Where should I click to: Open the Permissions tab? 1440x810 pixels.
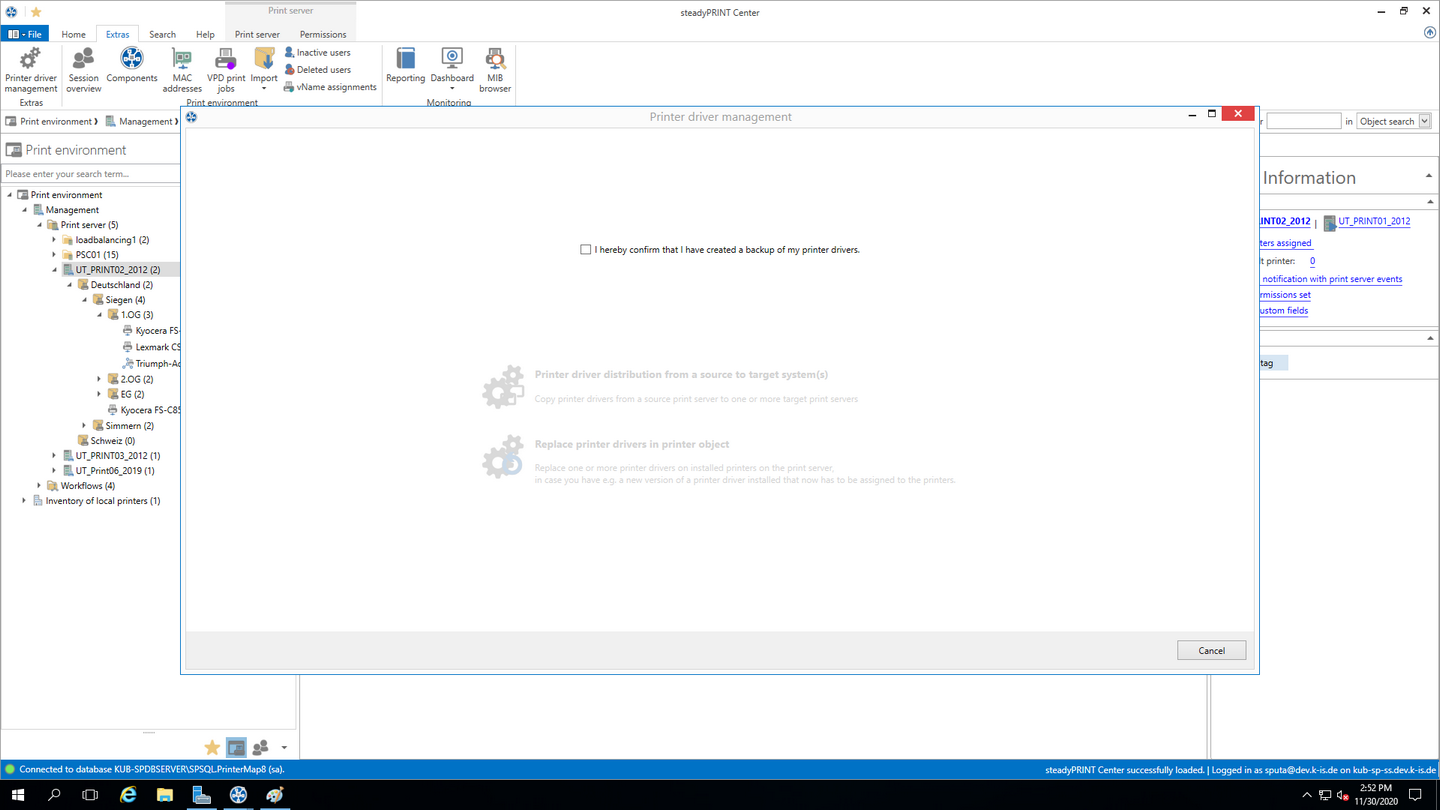[323, 34]
